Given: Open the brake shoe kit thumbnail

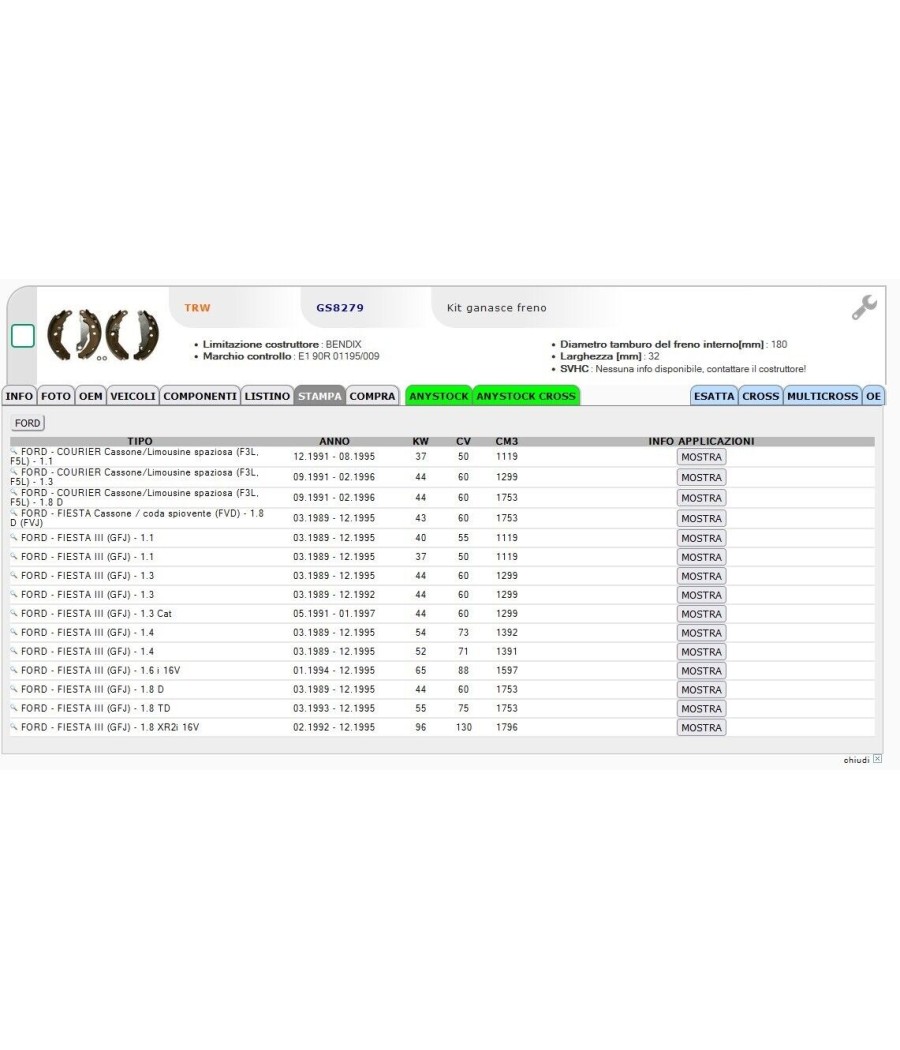Looking at the screenshot, I should click(x=102, y=334).
